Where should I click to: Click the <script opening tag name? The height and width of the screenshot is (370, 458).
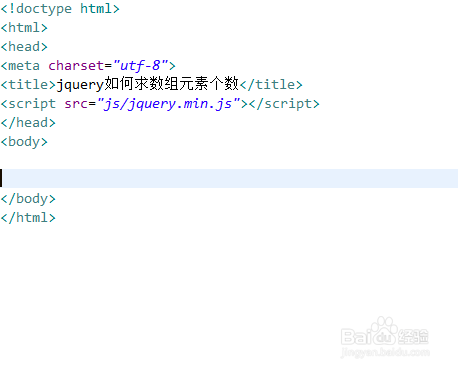[x=28, y=104]
